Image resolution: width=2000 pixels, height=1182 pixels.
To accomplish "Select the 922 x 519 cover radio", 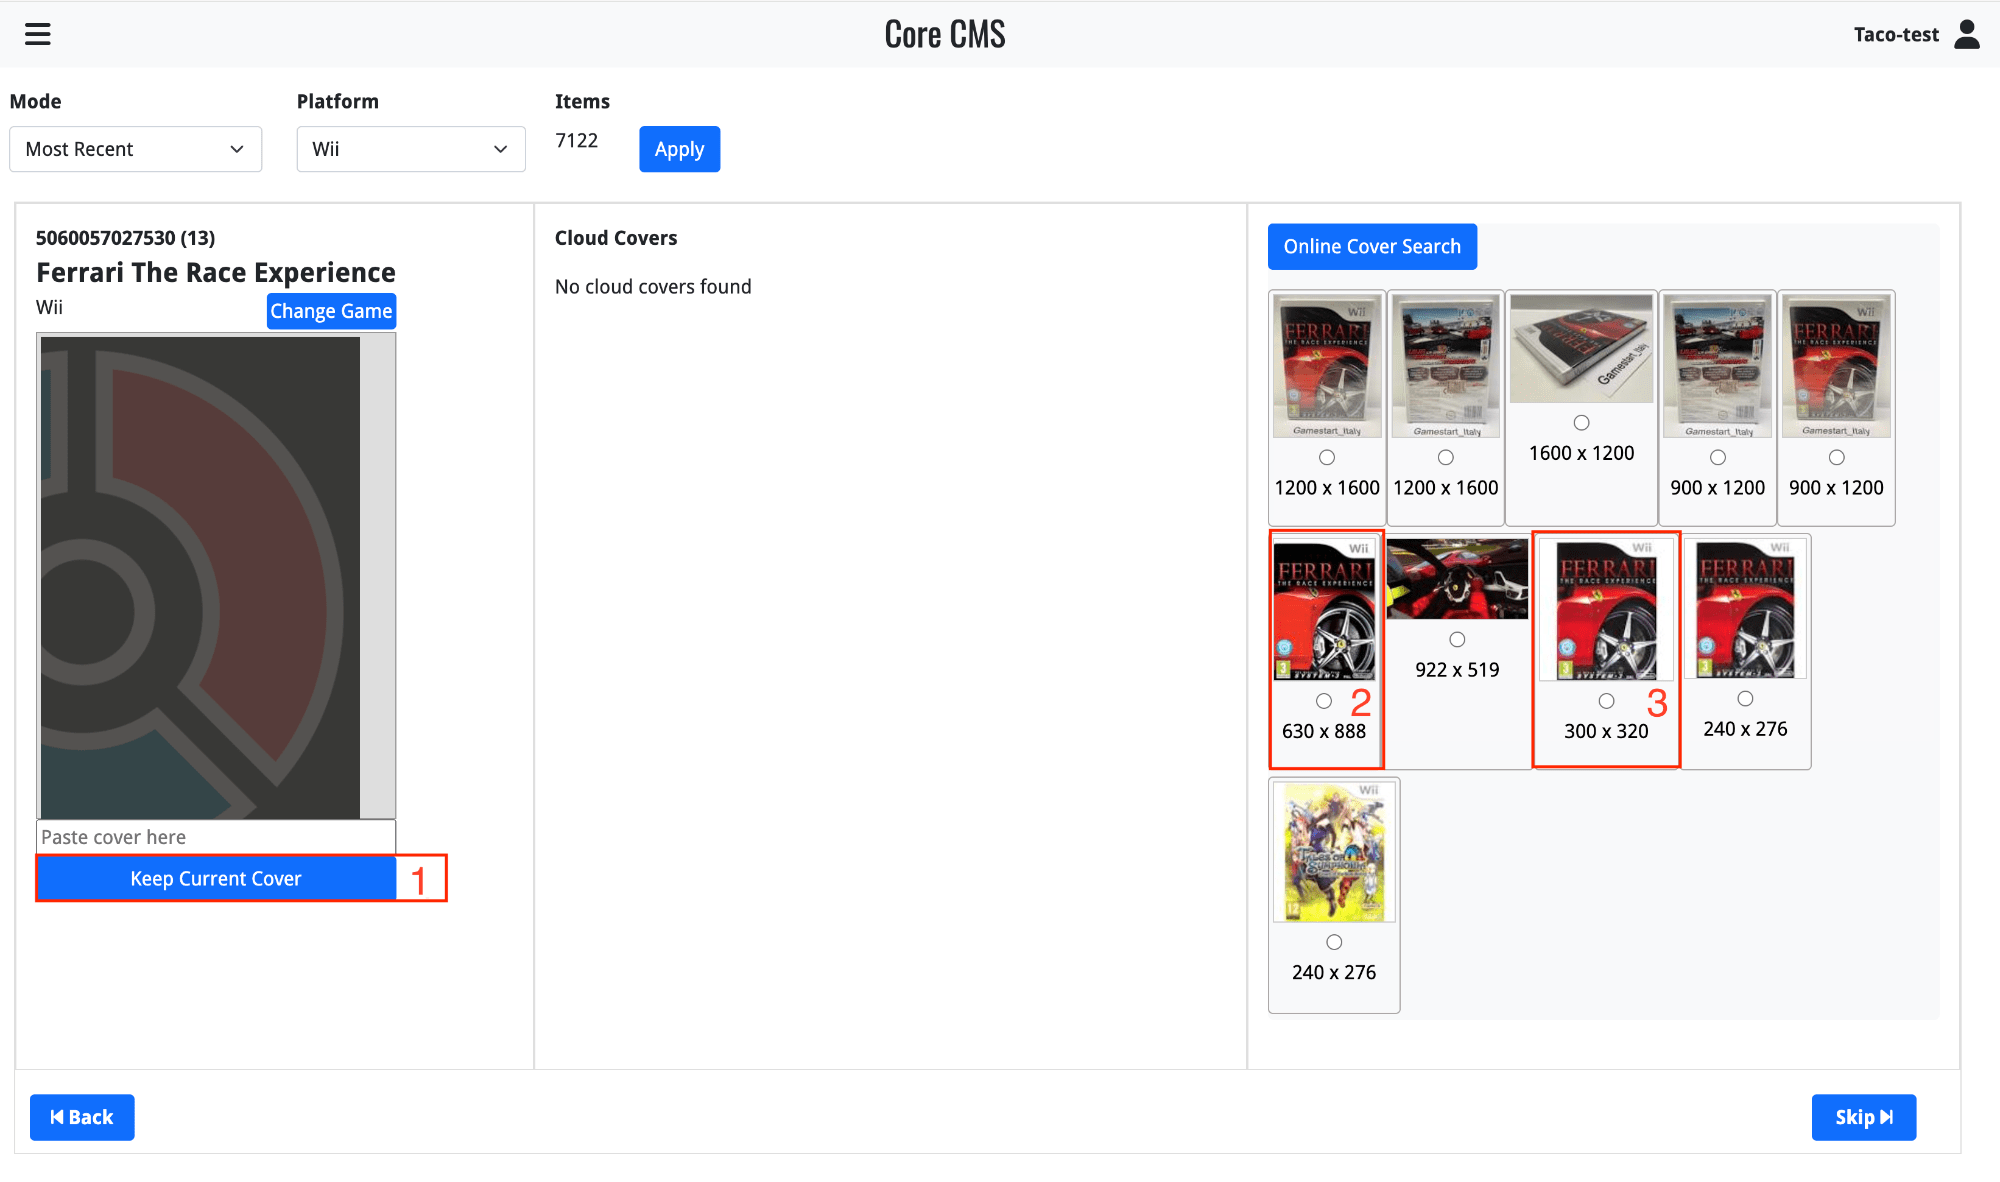I will [x=1457, y=639].
